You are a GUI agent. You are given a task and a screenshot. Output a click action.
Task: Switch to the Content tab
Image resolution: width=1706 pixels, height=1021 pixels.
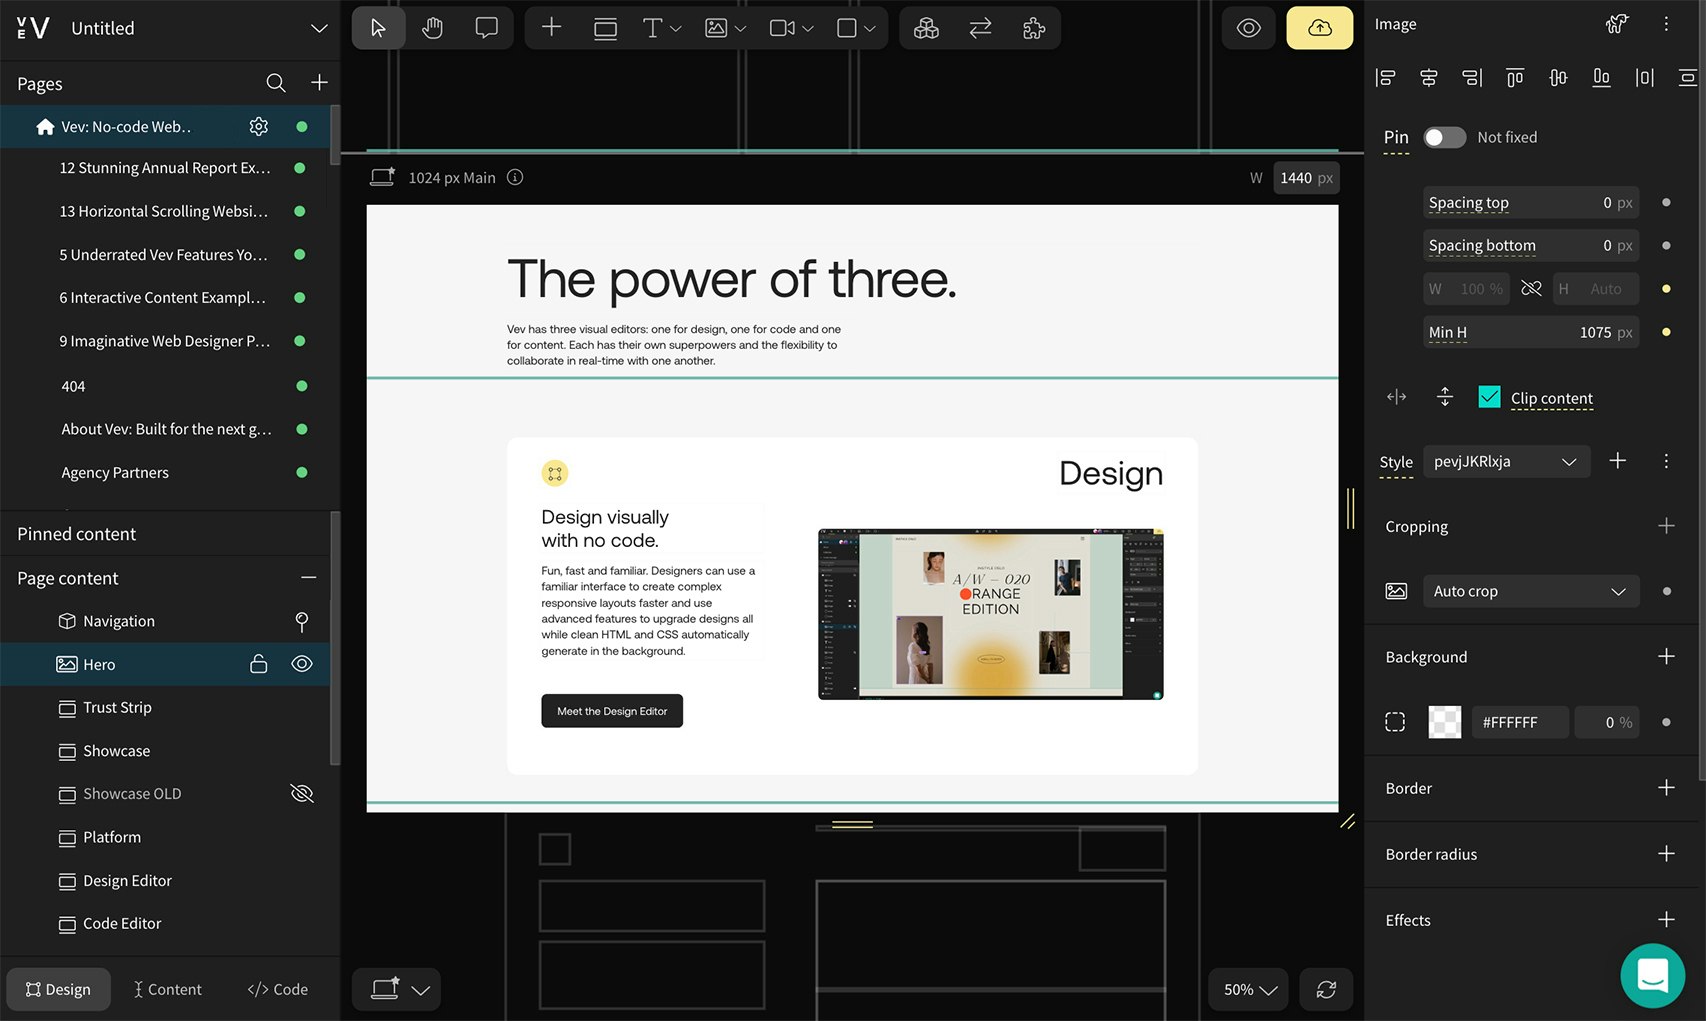tap(168, 989)
